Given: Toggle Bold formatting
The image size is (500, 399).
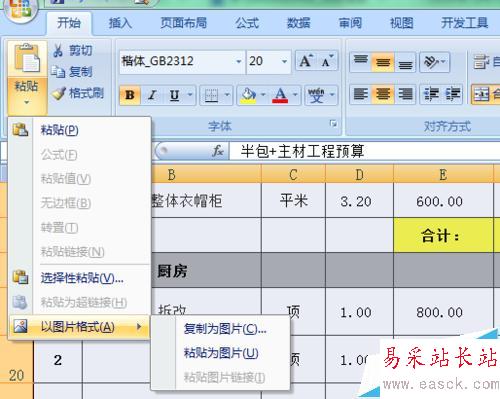Looking at the screenshot, I should (130, 95).
